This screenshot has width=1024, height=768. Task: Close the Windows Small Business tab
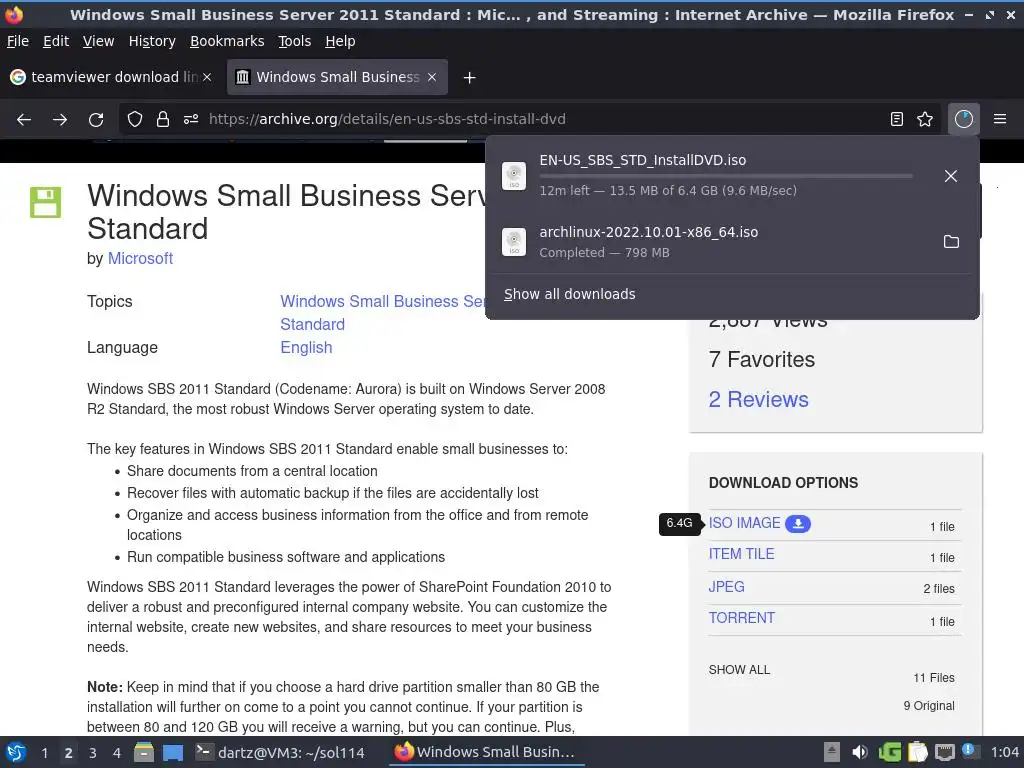click(432, 77)
